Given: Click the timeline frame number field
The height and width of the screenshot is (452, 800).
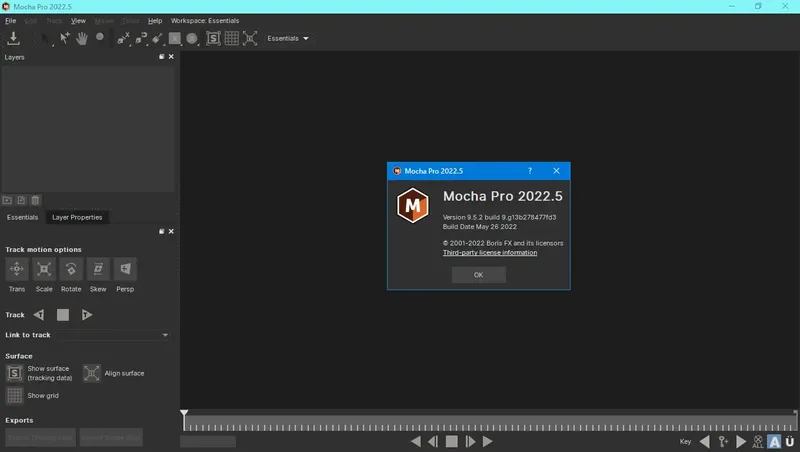Looking at the screenshot, I should coord(208,441).
